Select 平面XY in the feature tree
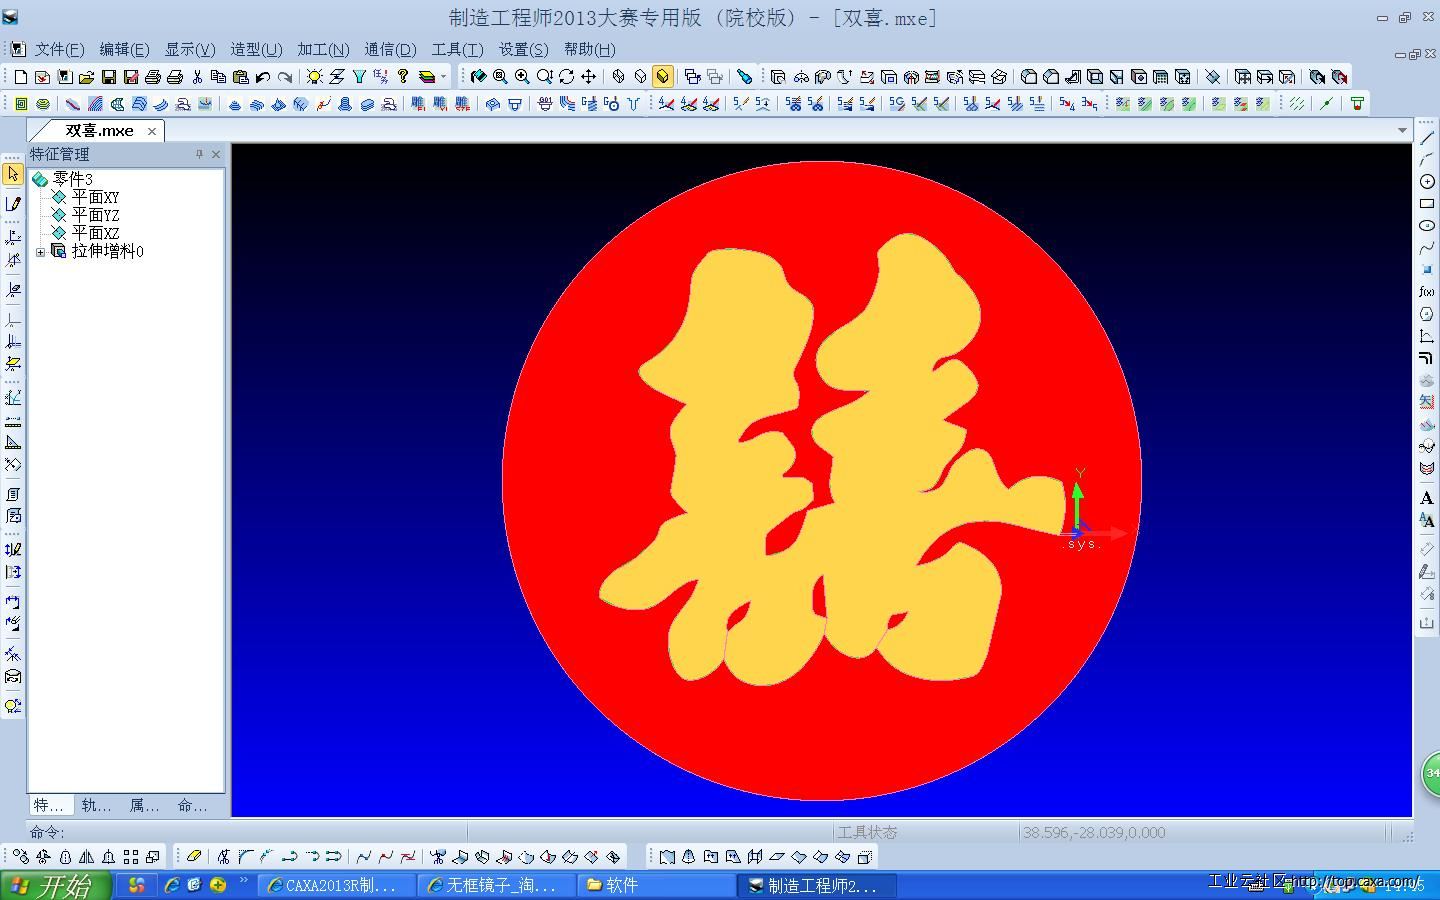 [95, 197]
